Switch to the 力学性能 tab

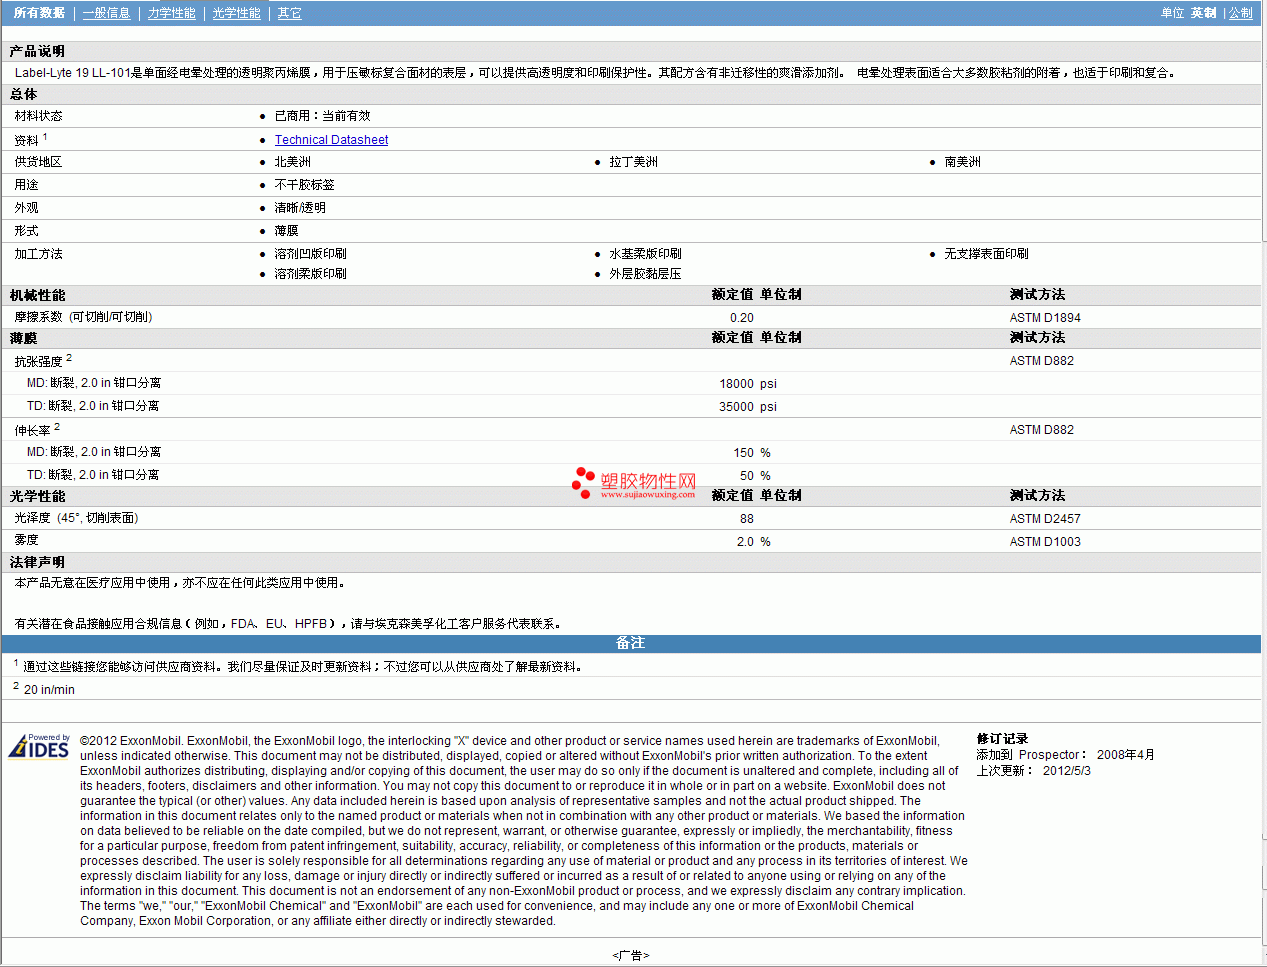click(171, 13)
